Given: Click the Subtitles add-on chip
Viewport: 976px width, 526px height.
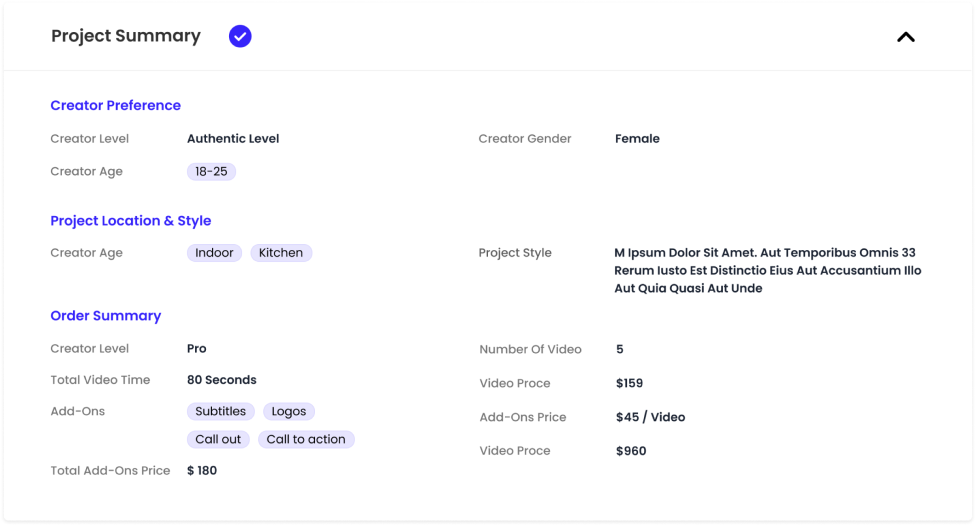Looking at the screenshot, I should (220, 411).
